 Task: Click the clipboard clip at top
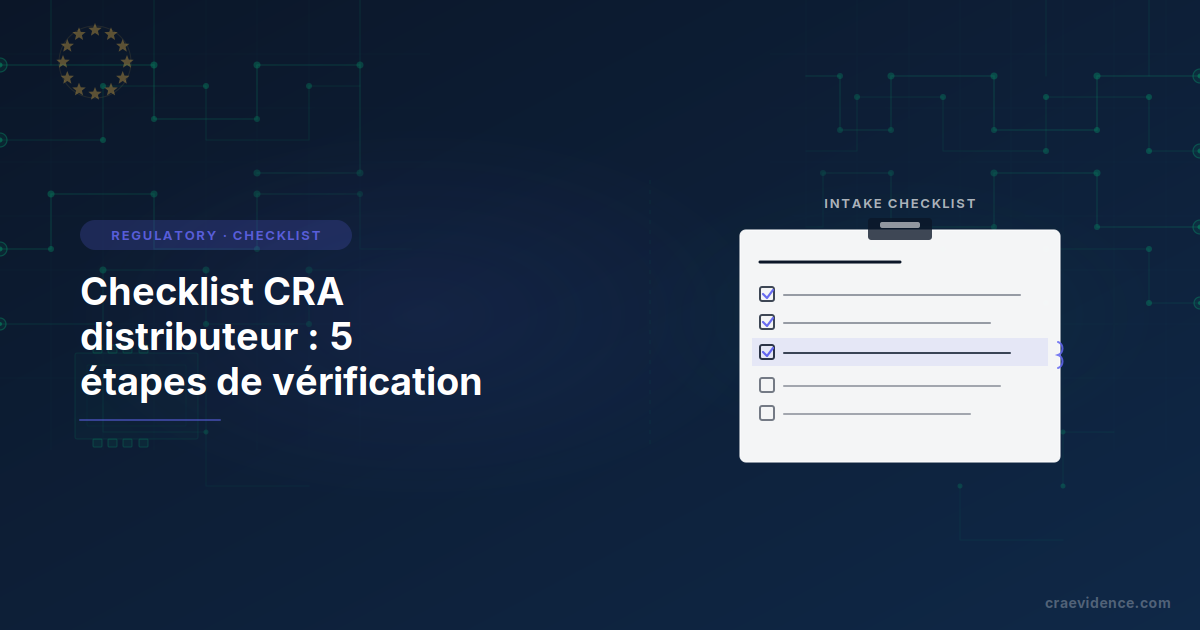pos(900,229)
